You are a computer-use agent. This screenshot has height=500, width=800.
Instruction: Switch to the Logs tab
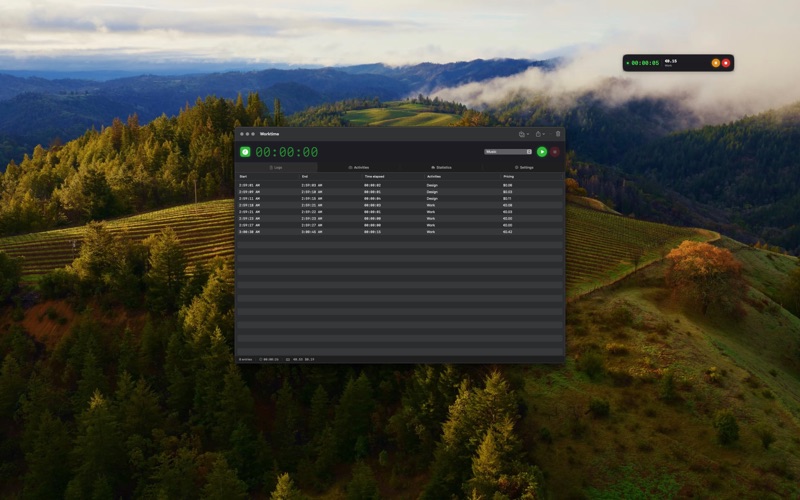[x=276, y=167]
